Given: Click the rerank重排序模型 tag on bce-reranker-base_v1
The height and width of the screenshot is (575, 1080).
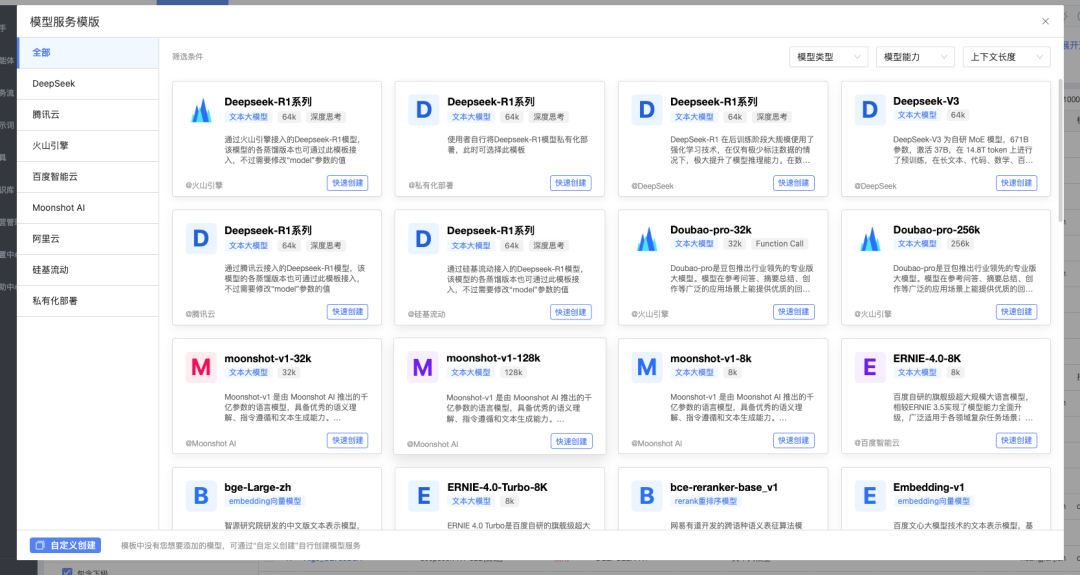Looking at the screenshot, I should coord(705,501).
